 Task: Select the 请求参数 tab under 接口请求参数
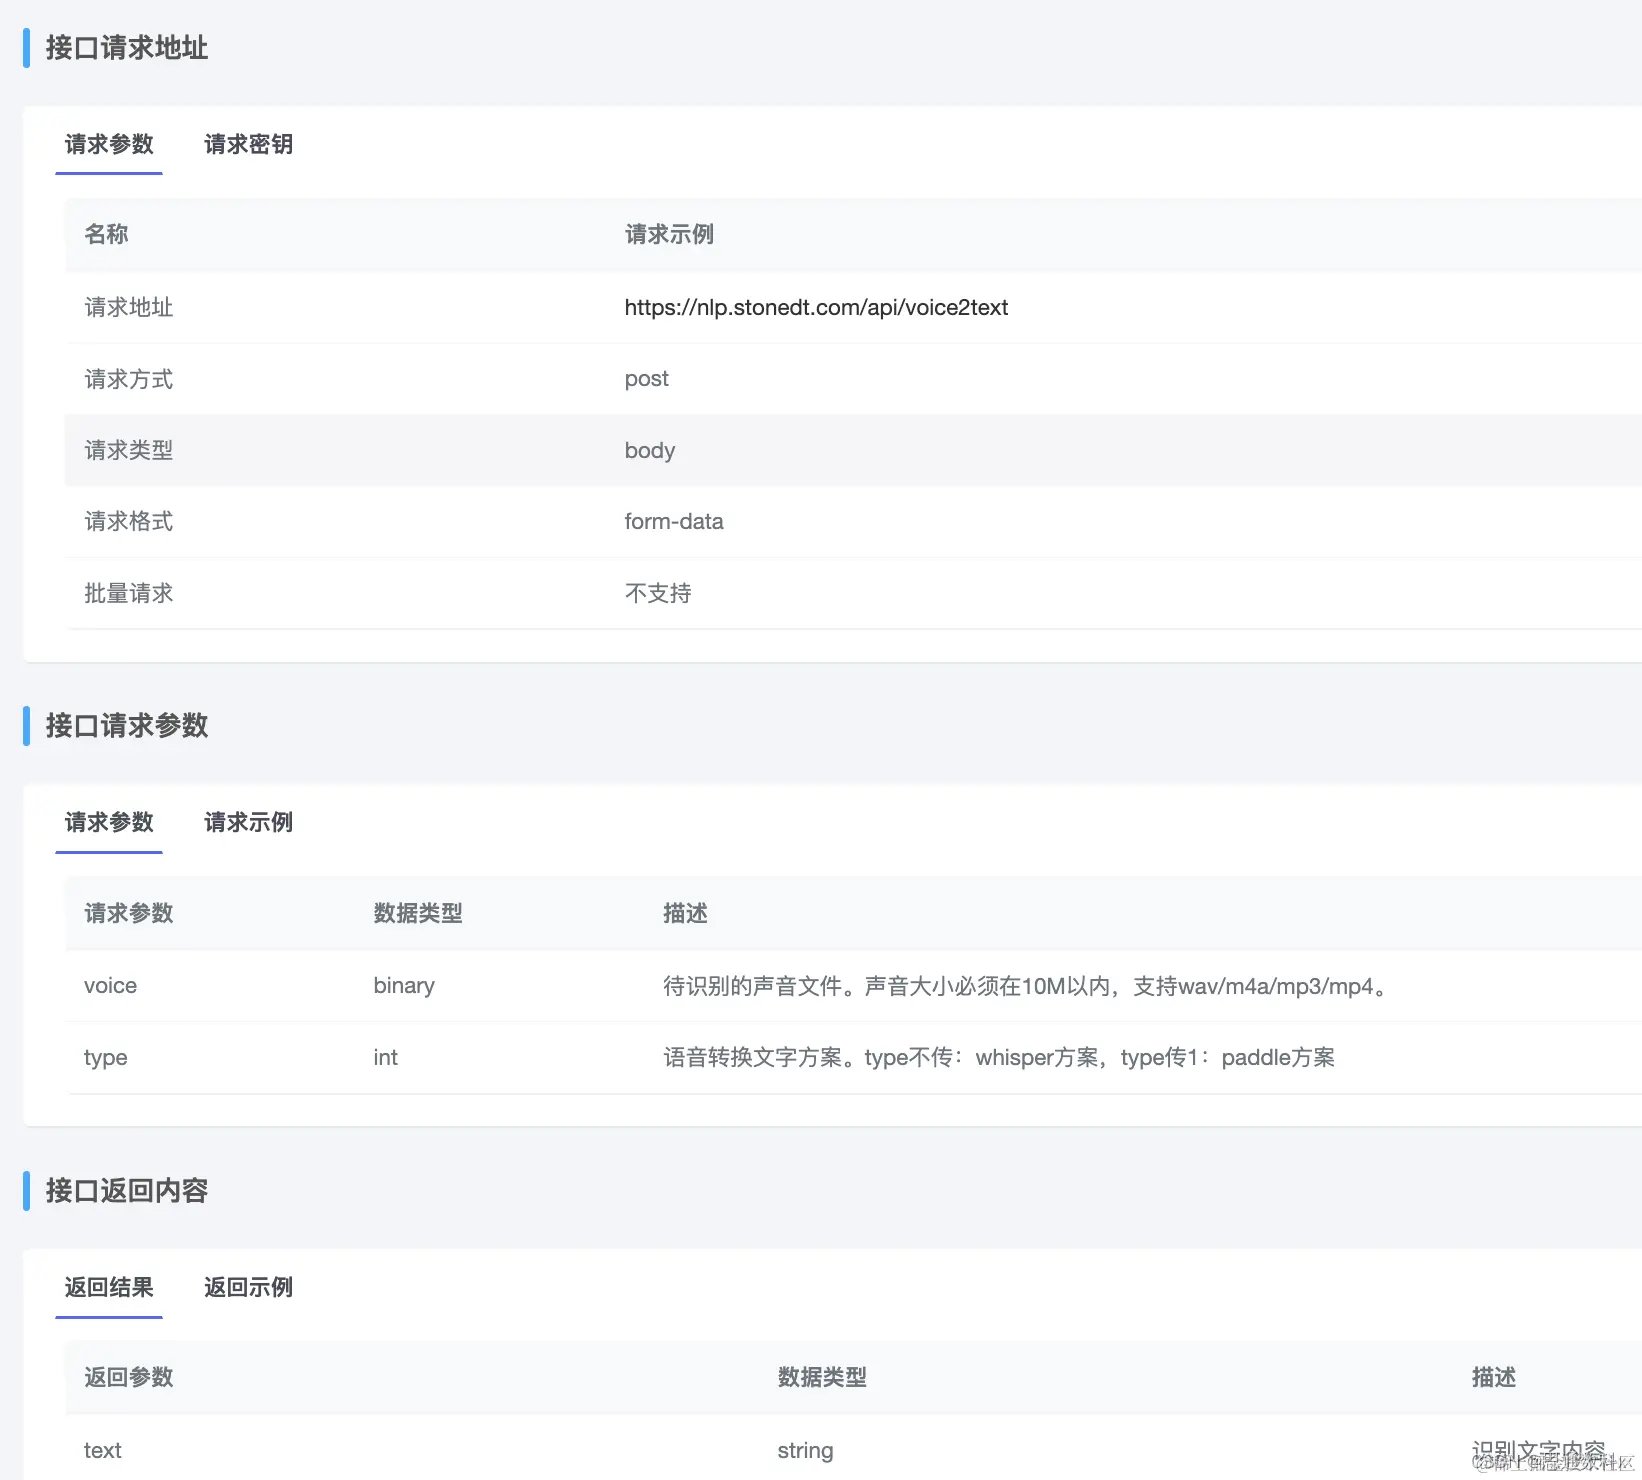(109, 822)
